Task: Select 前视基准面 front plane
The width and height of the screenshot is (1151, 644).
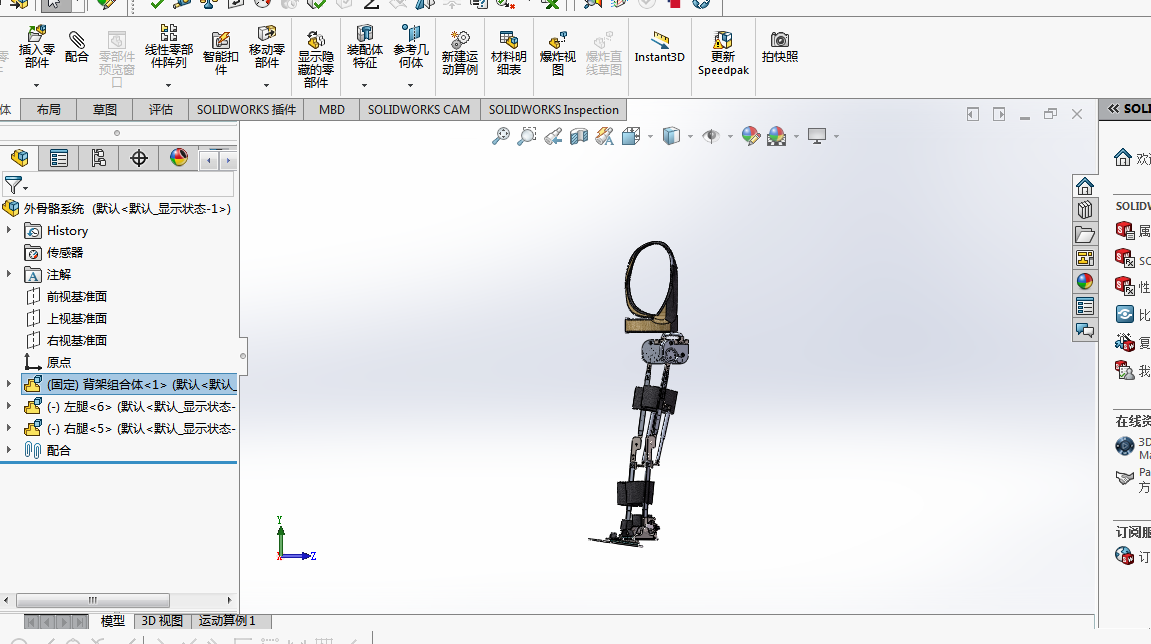Action: point(76,297)
